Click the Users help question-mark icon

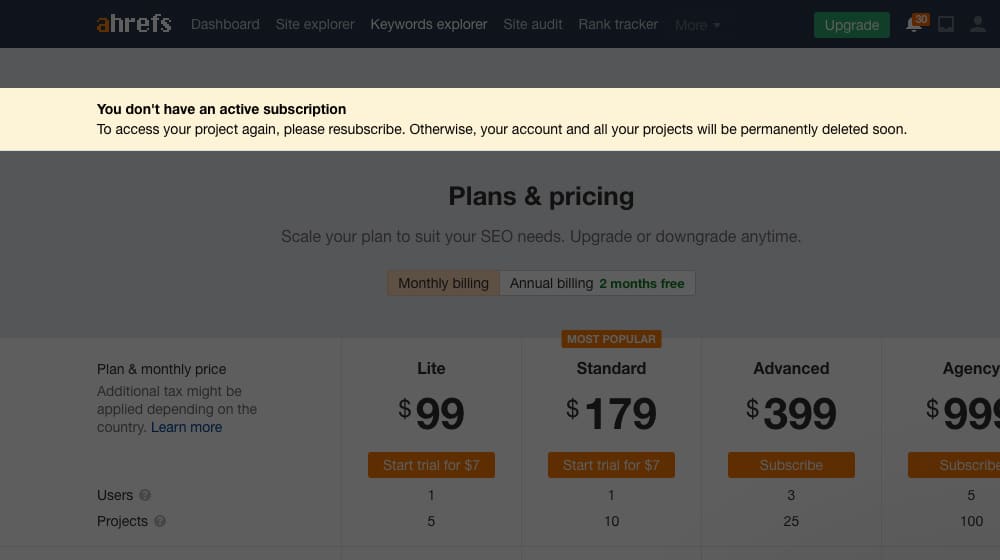(x=146, y=496)
